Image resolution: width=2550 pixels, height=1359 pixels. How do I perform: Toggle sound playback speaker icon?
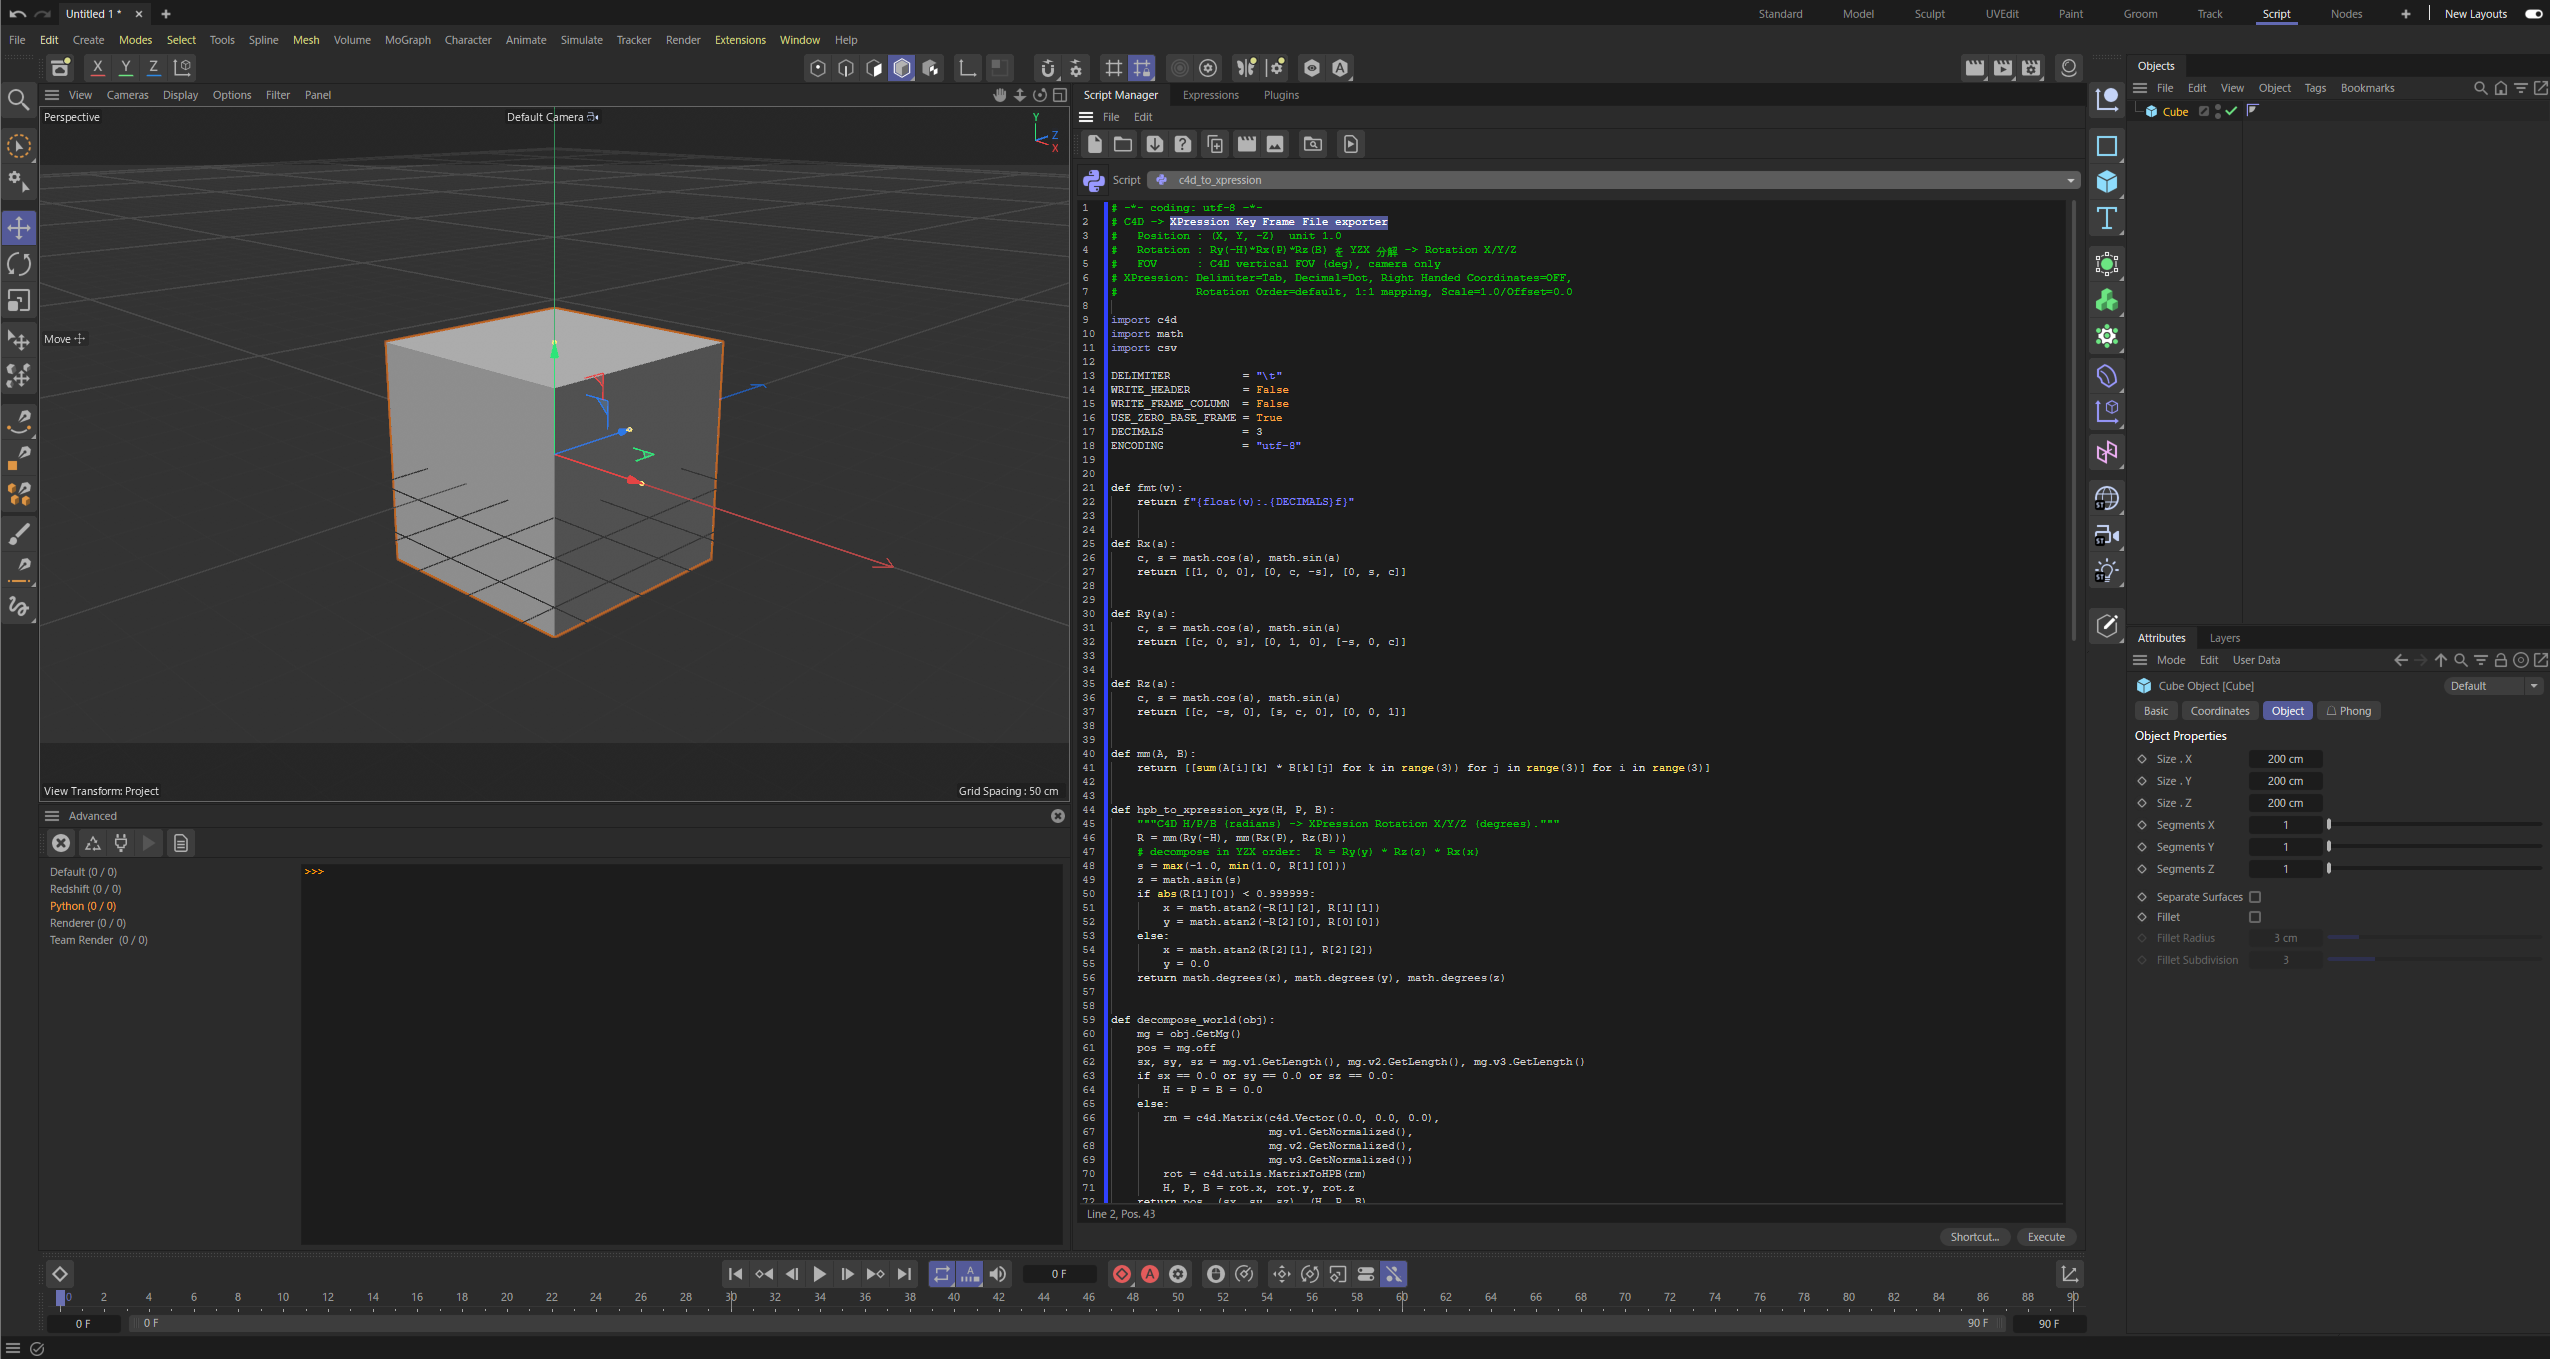click(x=998, y=1274)
